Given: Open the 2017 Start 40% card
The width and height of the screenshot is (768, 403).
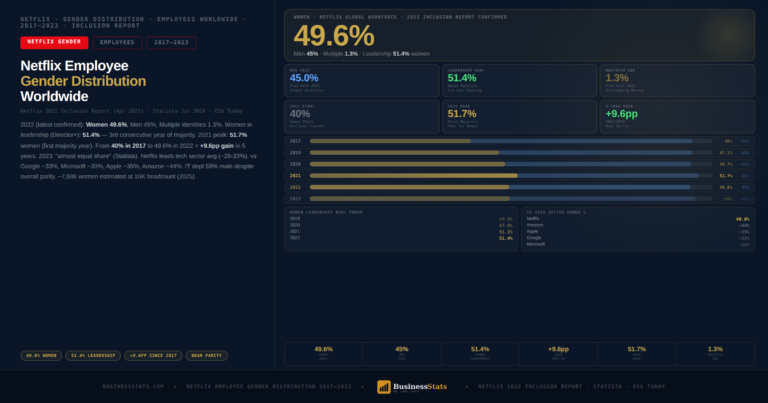Looking at the screenshot, I should (361, 117).
